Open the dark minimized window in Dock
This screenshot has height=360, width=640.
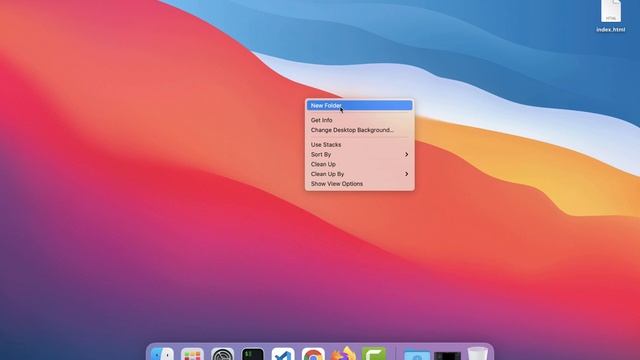pos(447,355)
